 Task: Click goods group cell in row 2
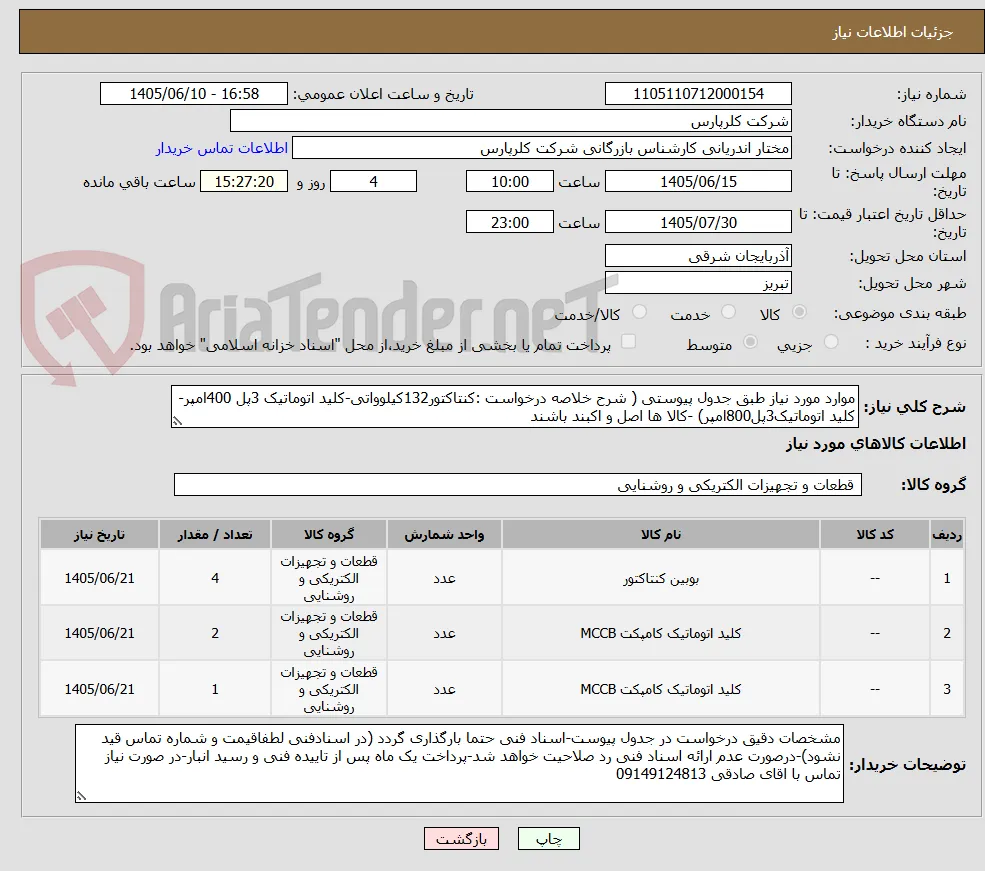coord(329,633)
